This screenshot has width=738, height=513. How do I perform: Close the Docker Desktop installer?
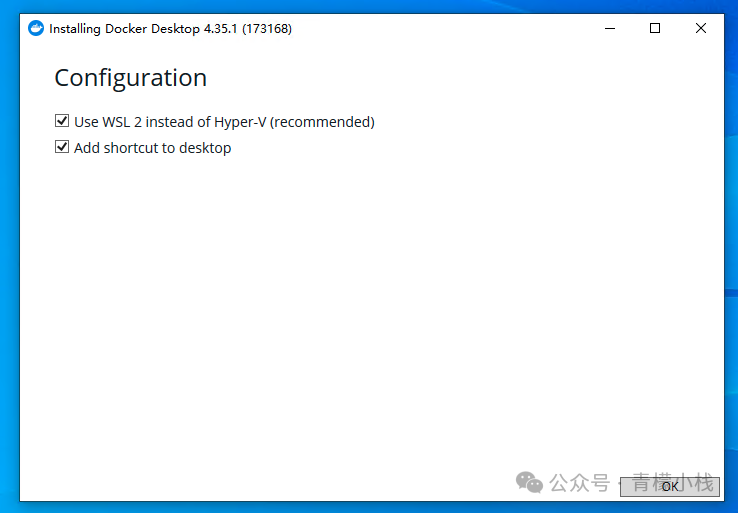[700, 28]
